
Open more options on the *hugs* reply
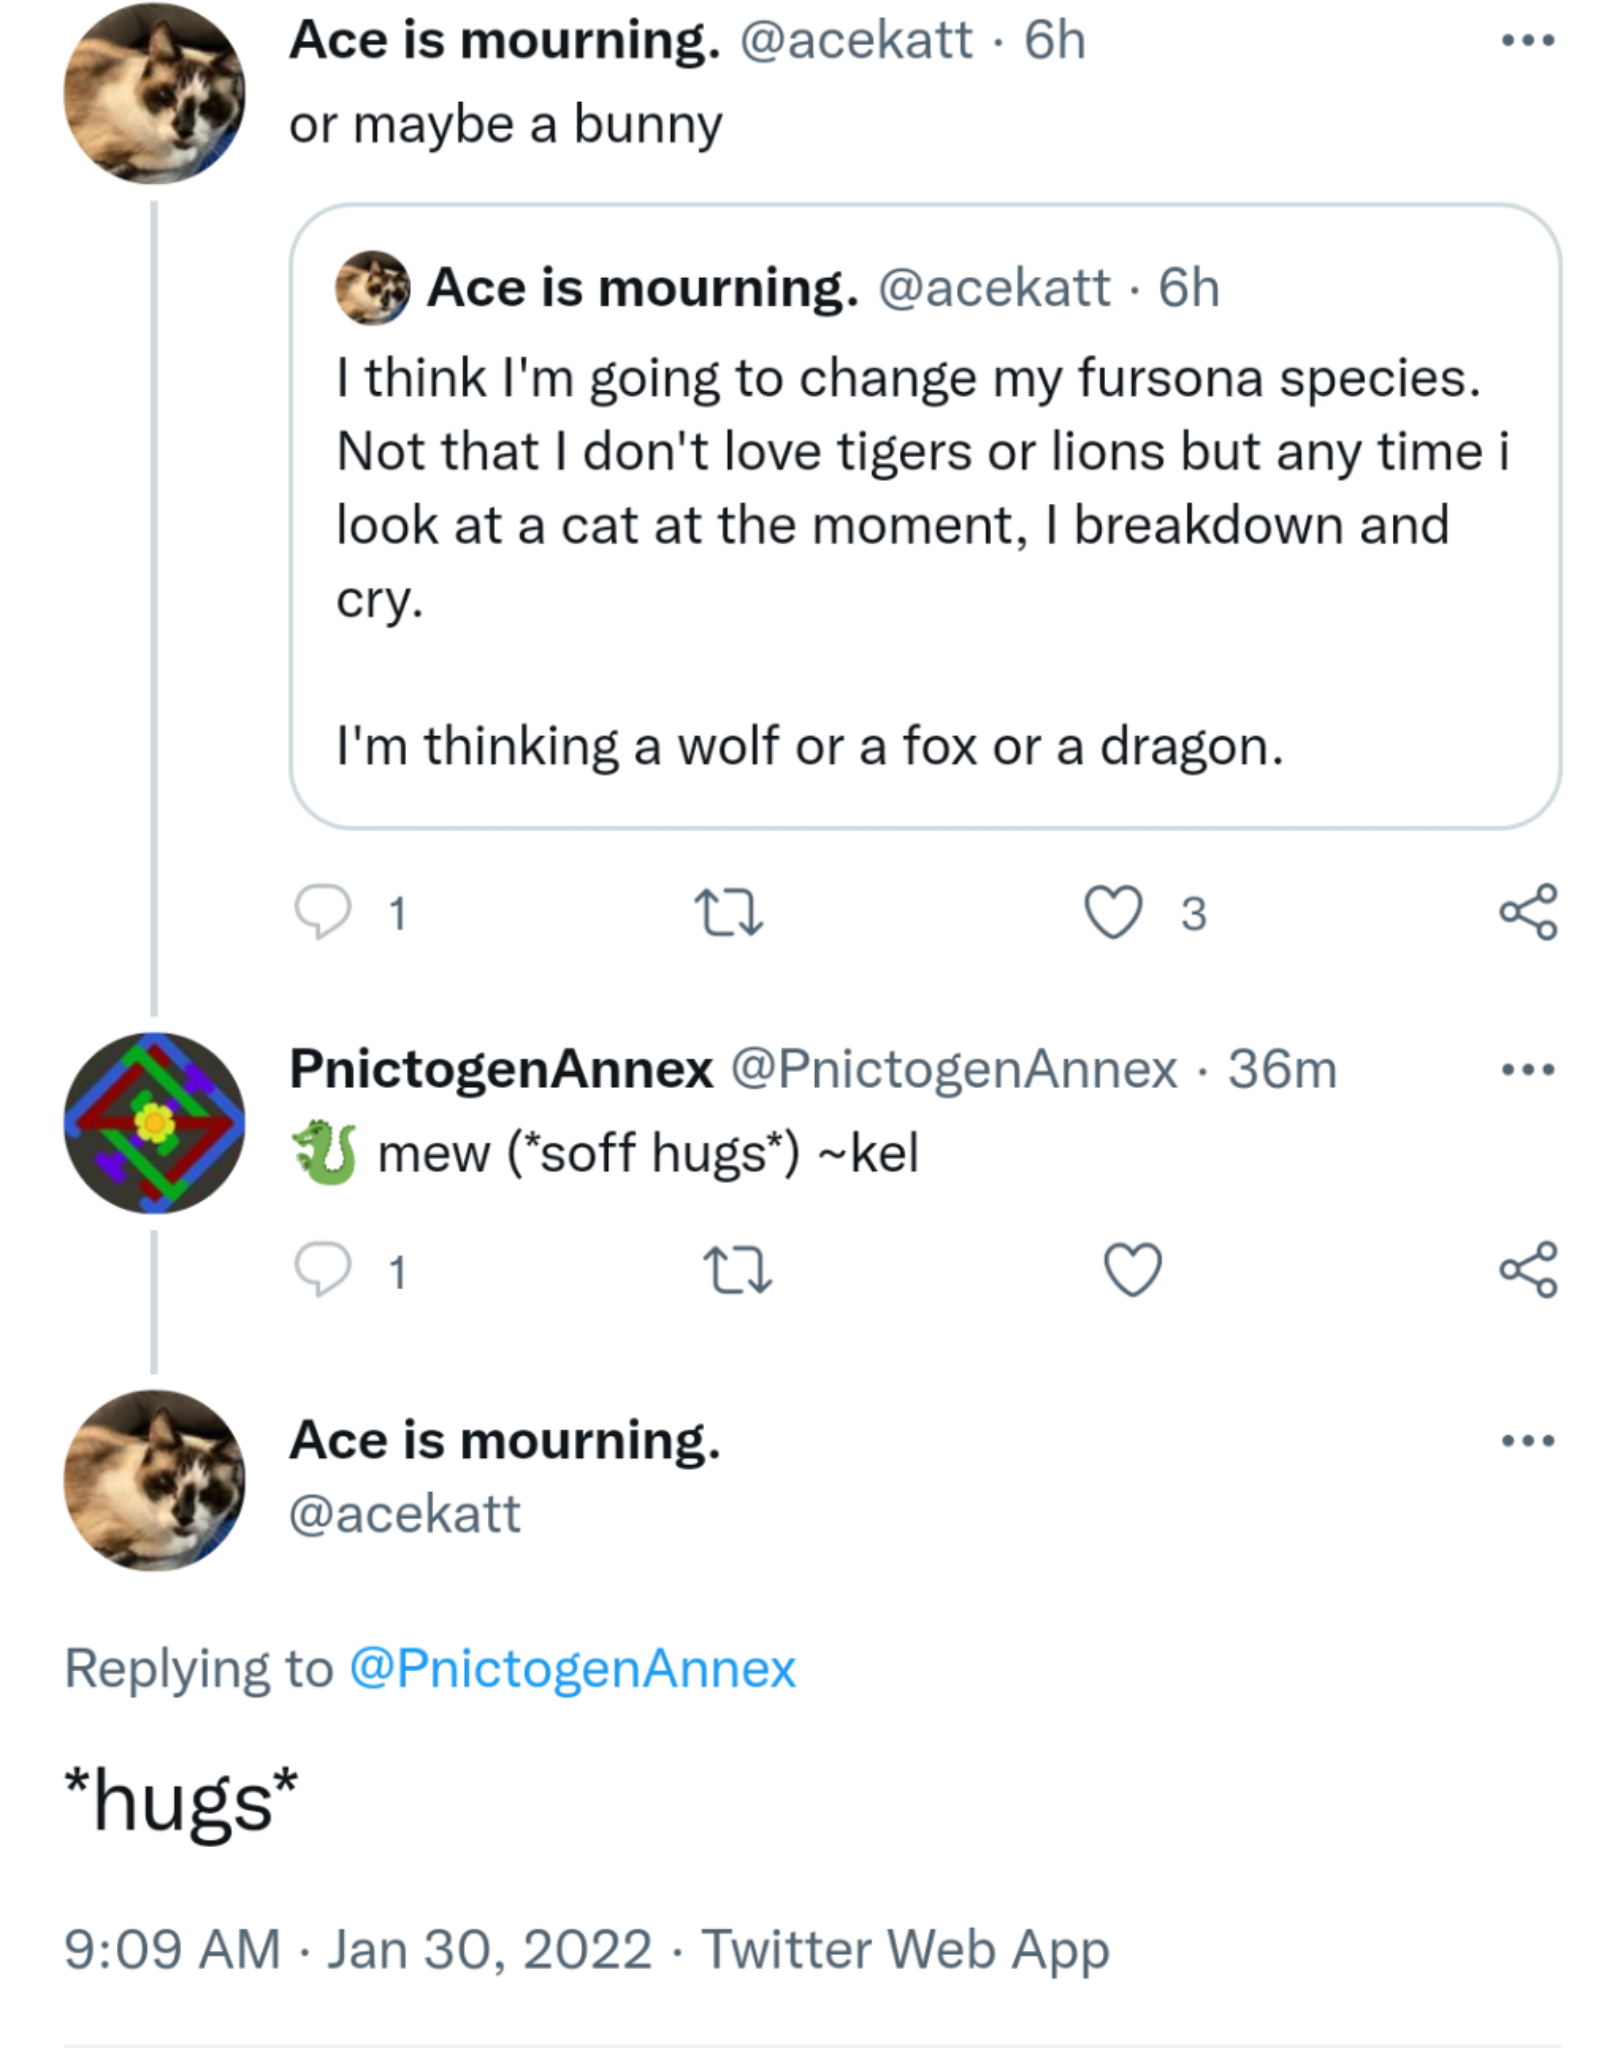1528,1440
